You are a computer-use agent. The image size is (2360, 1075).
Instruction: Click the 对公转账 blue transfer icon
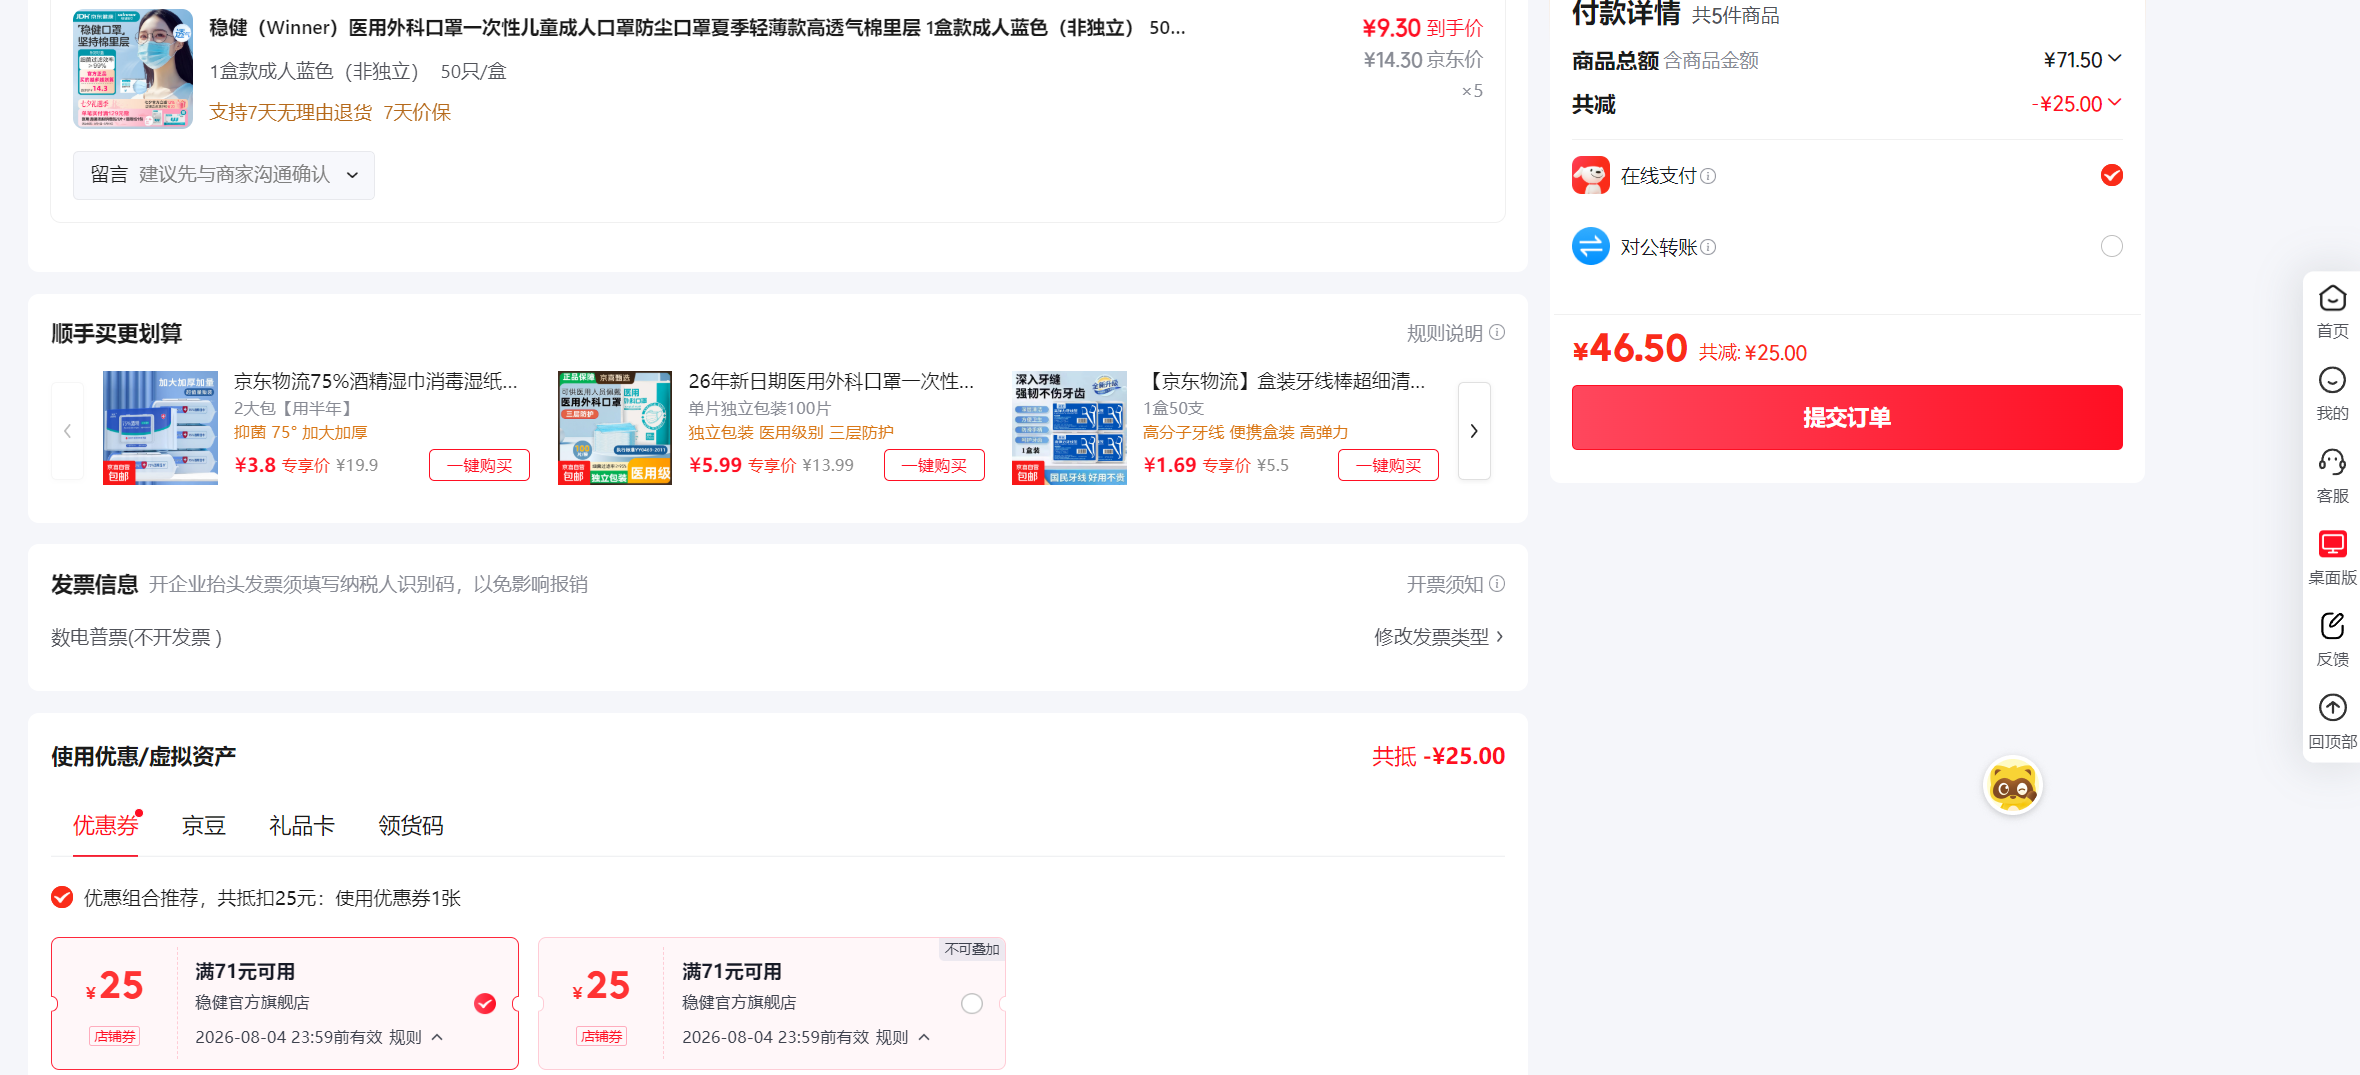coord(1591,246)
